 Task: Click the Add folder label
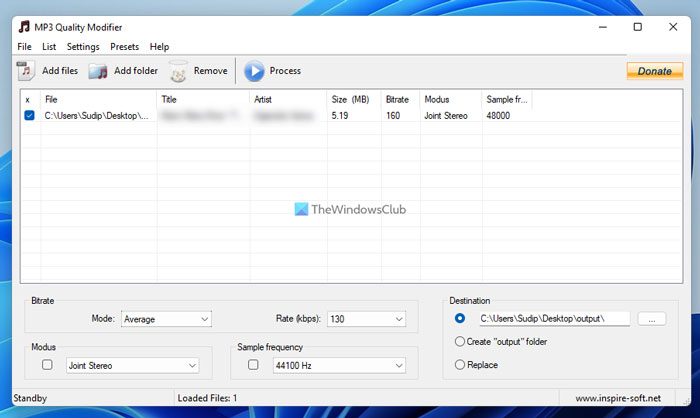click(x=136, y=71)
